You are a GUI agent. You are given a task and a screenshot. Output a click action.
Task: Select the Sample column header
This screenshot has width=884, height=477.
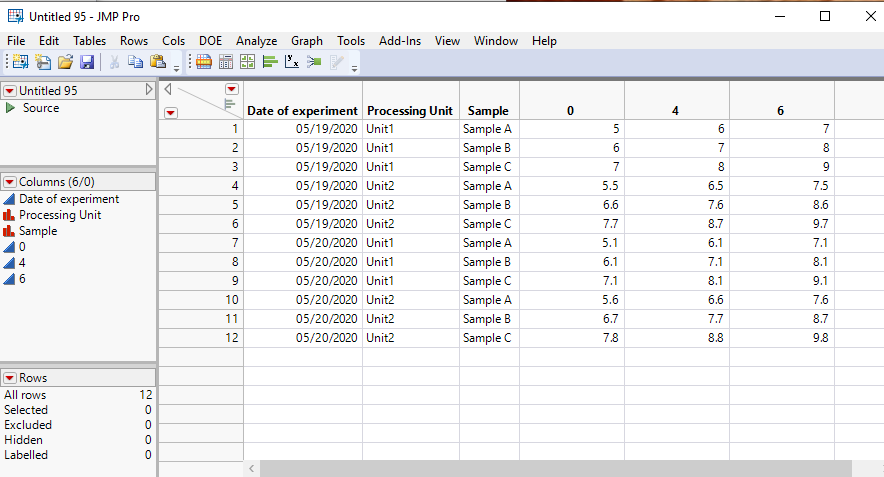click(488, 111)
